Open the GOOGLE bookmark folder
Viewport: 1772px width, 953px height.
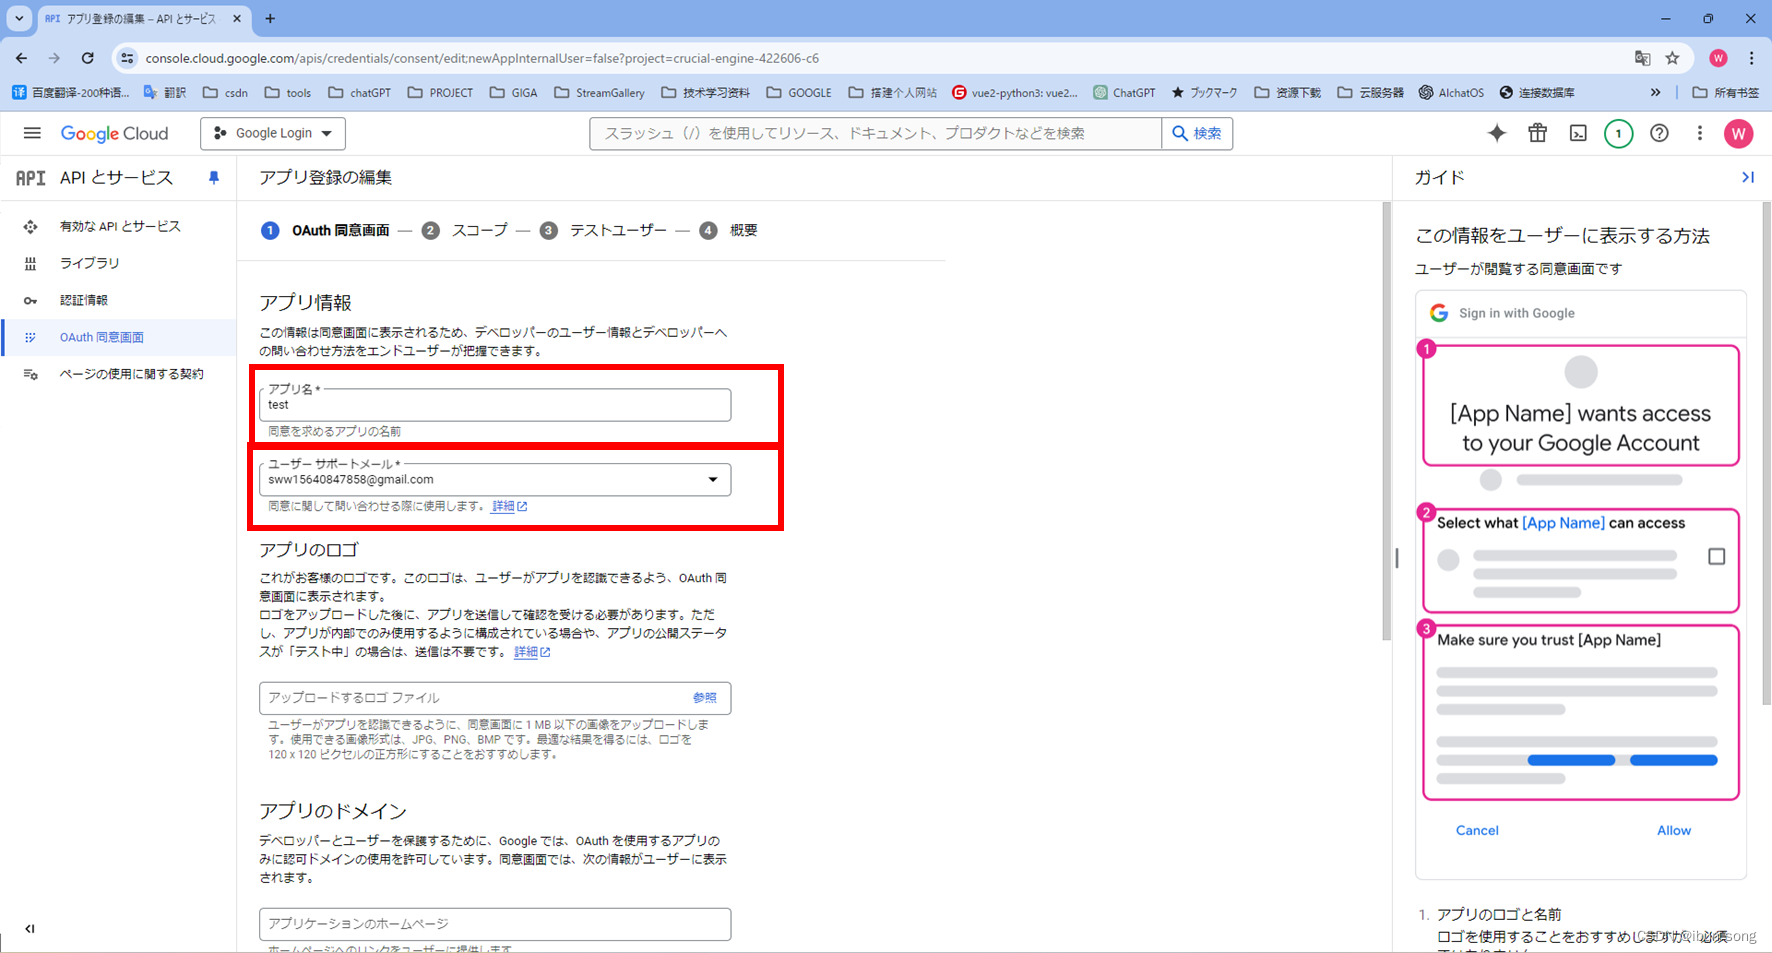coord(799,92)
